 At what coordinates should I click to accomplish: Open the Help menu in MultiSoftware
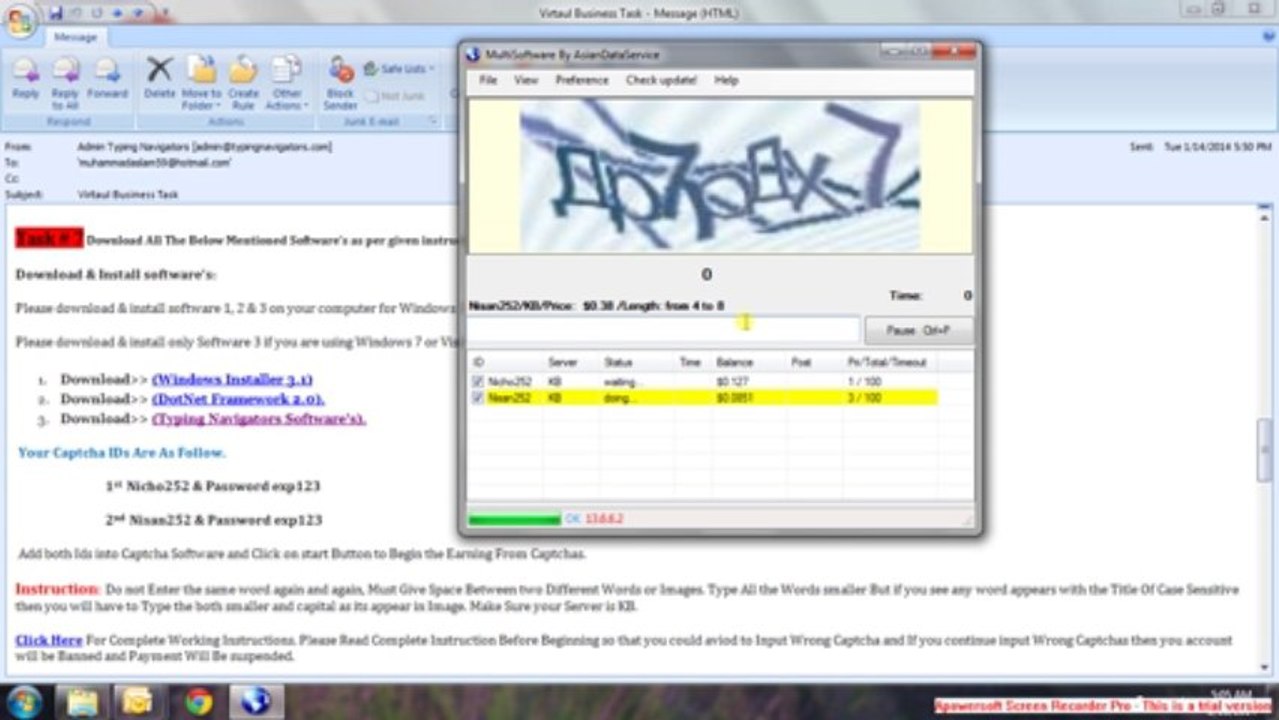[726, 80]
